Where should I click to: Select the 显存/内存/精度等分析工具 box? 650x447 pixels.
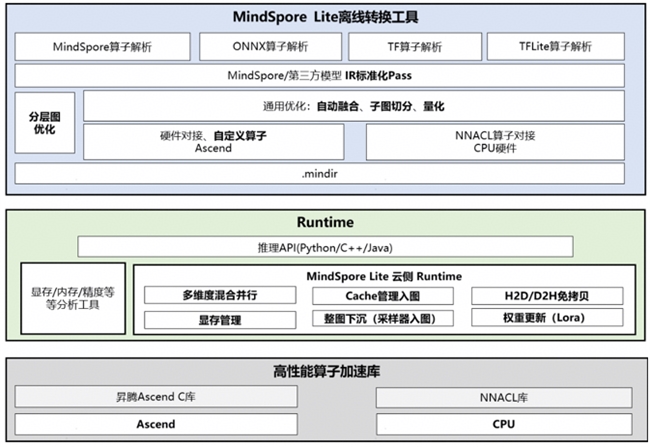[73, 299]
